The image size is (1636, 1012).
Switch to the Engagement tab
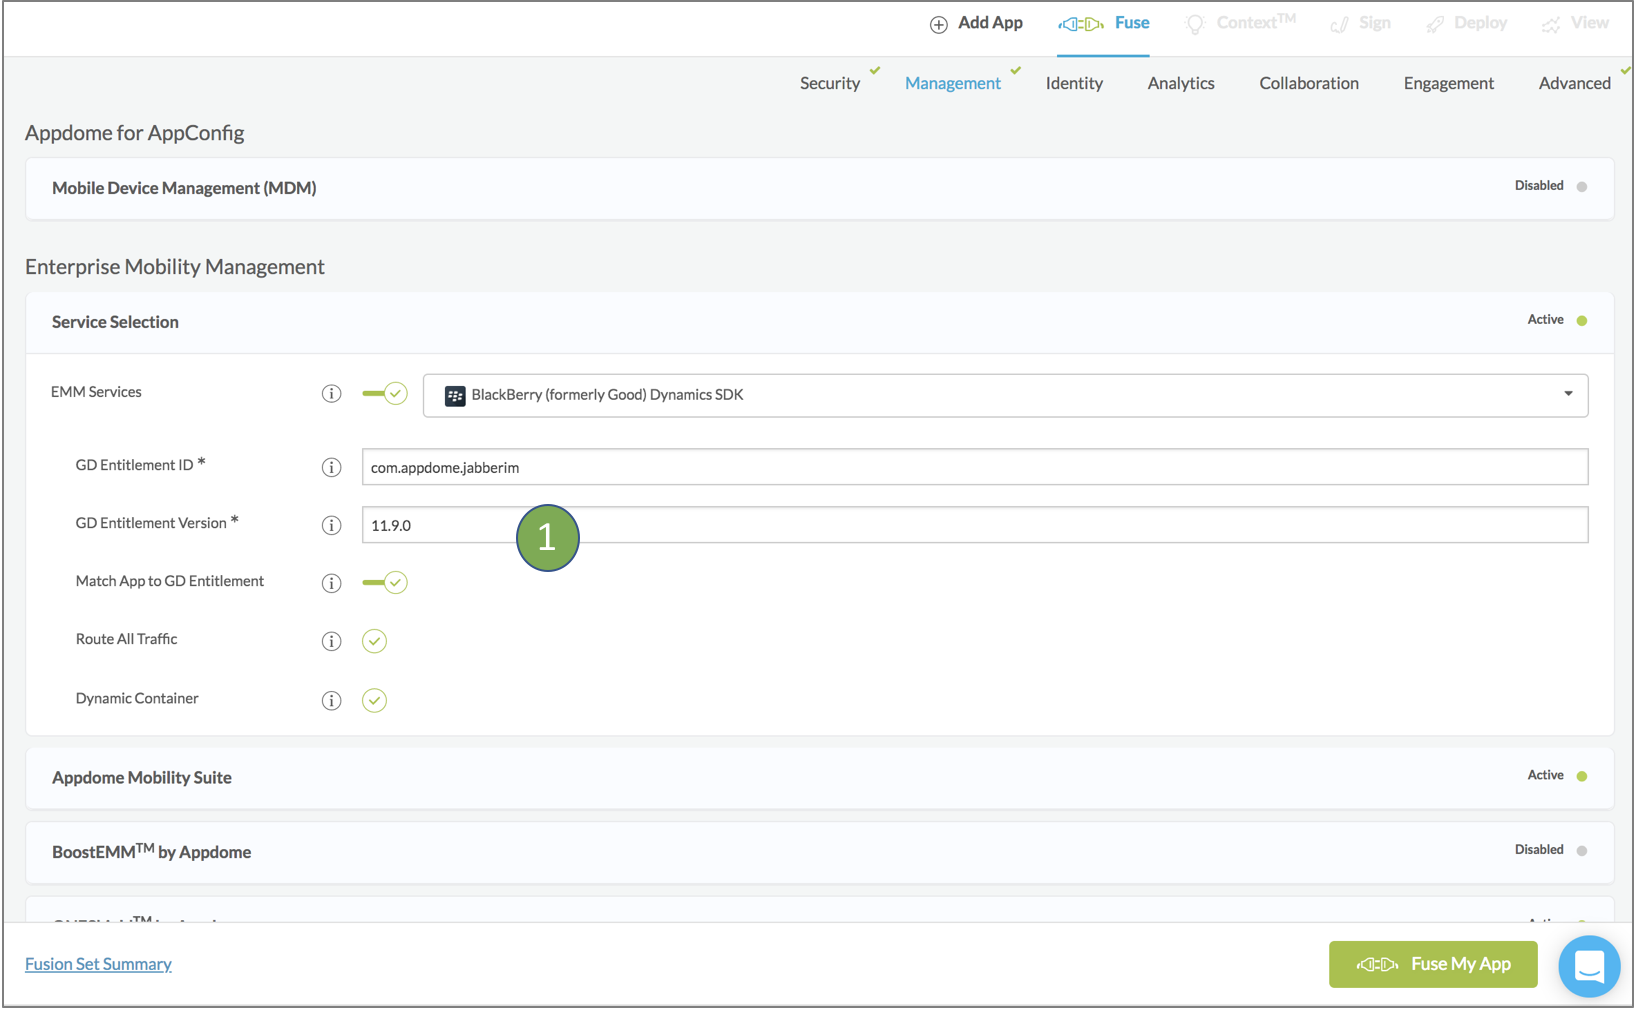pos(1448,83)
